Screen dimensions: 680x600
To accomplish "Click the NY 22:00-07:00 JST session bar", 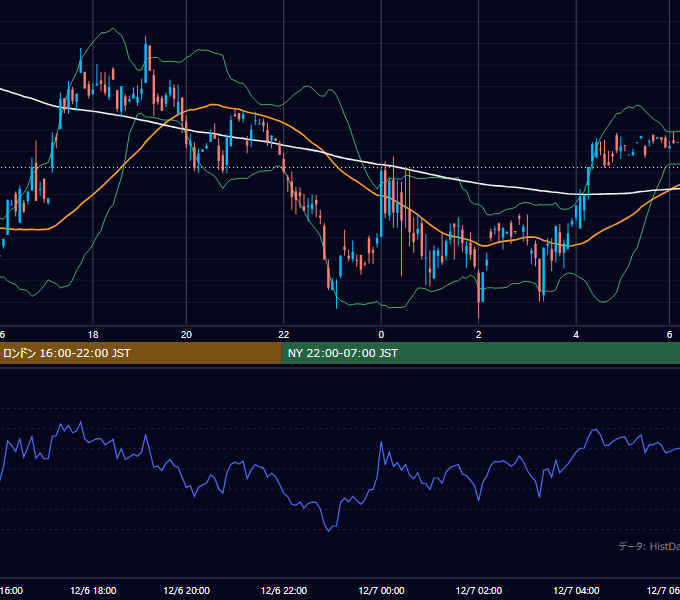I will tap(481, 353).
